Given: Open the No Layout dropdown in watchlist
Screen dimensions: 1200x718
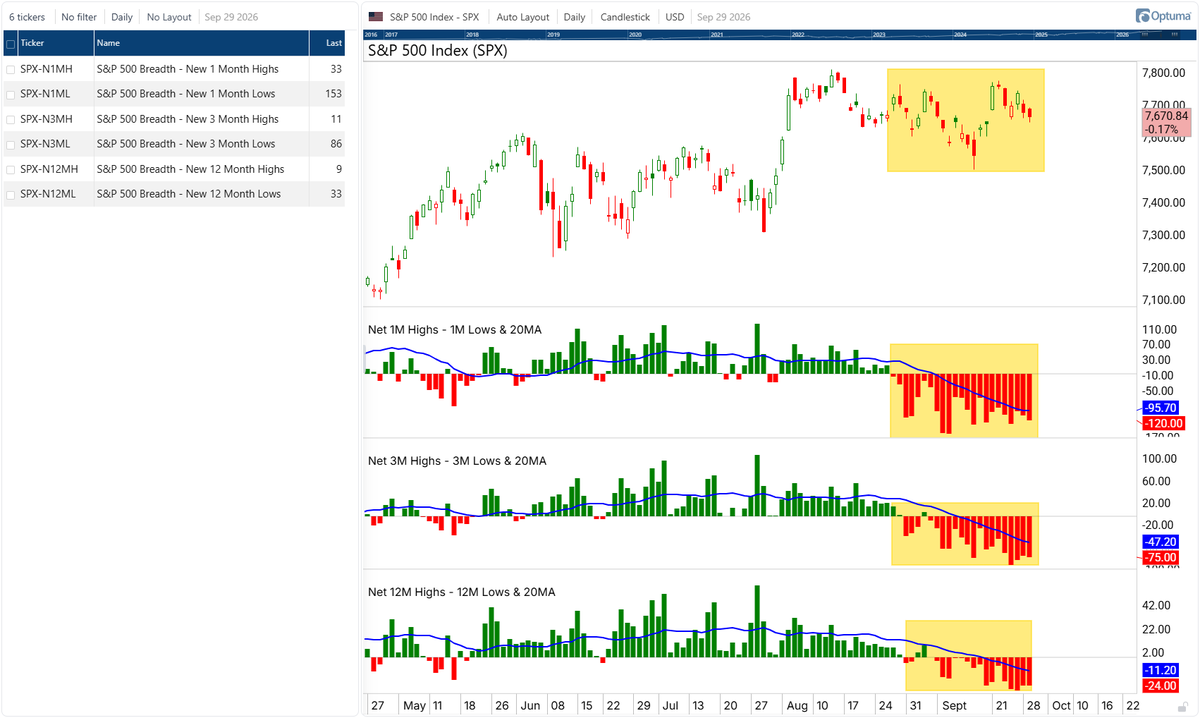Looking at the screenshot, I should [x=168, y=17].
